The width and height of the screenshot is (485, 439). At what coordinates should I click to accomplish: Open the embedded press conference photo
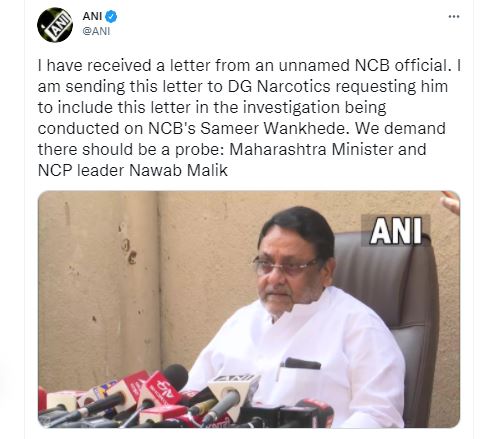click(x=249, y=309)
